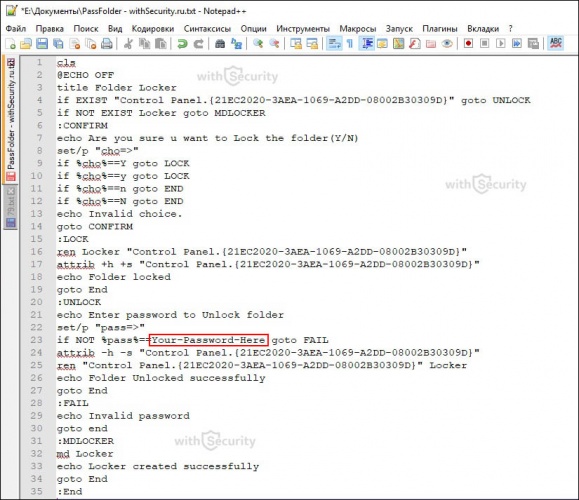Click the Print icon in toolbar
This screenshot has width=579, height=500.
click(107, 44)
